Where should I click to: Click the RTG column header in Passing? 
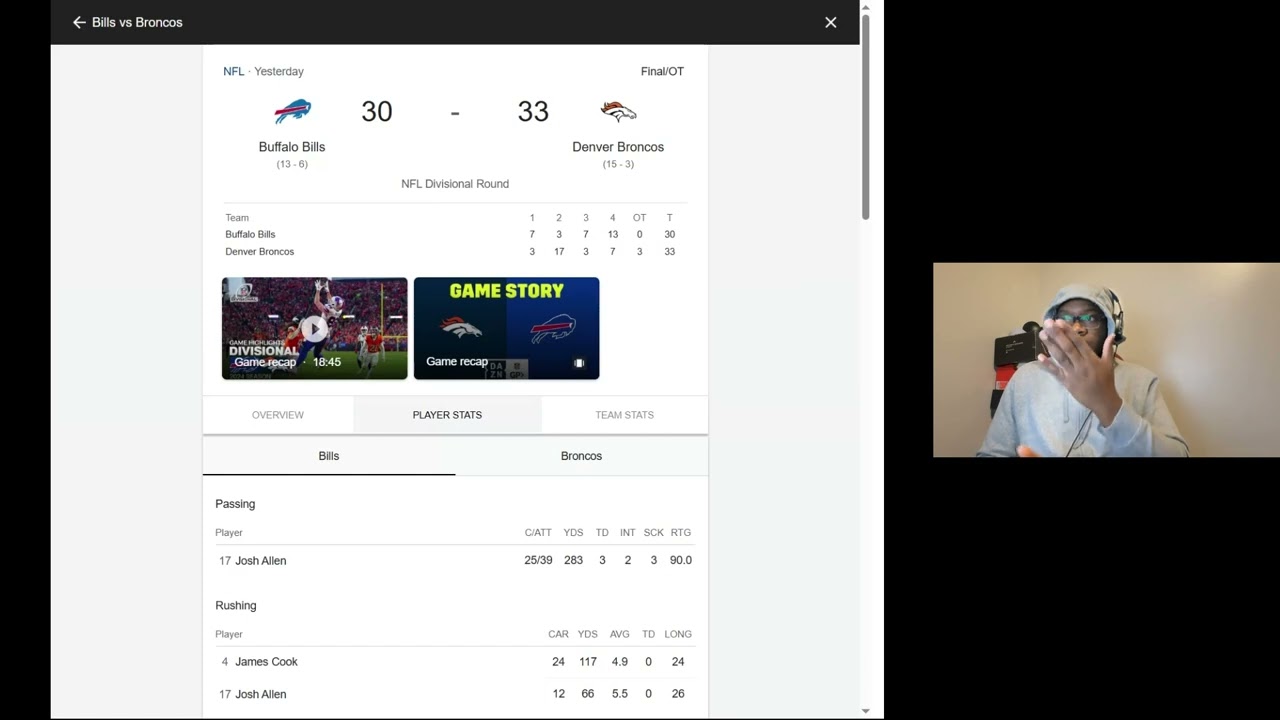pyautogui.click(x=681, y=533)
